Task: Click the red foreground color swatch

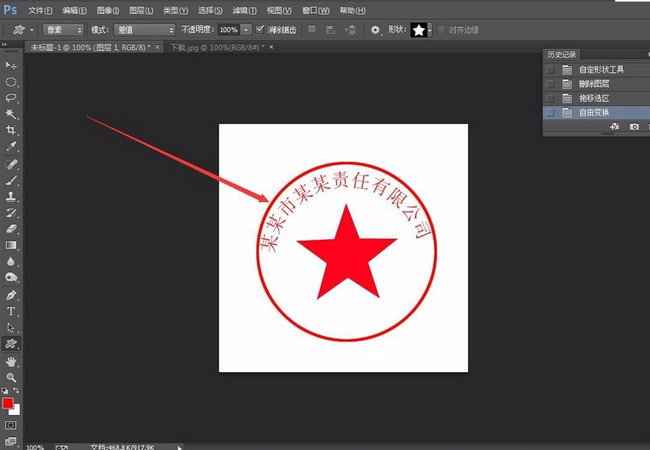Action: pyautogui.click(x=8, y=403)
